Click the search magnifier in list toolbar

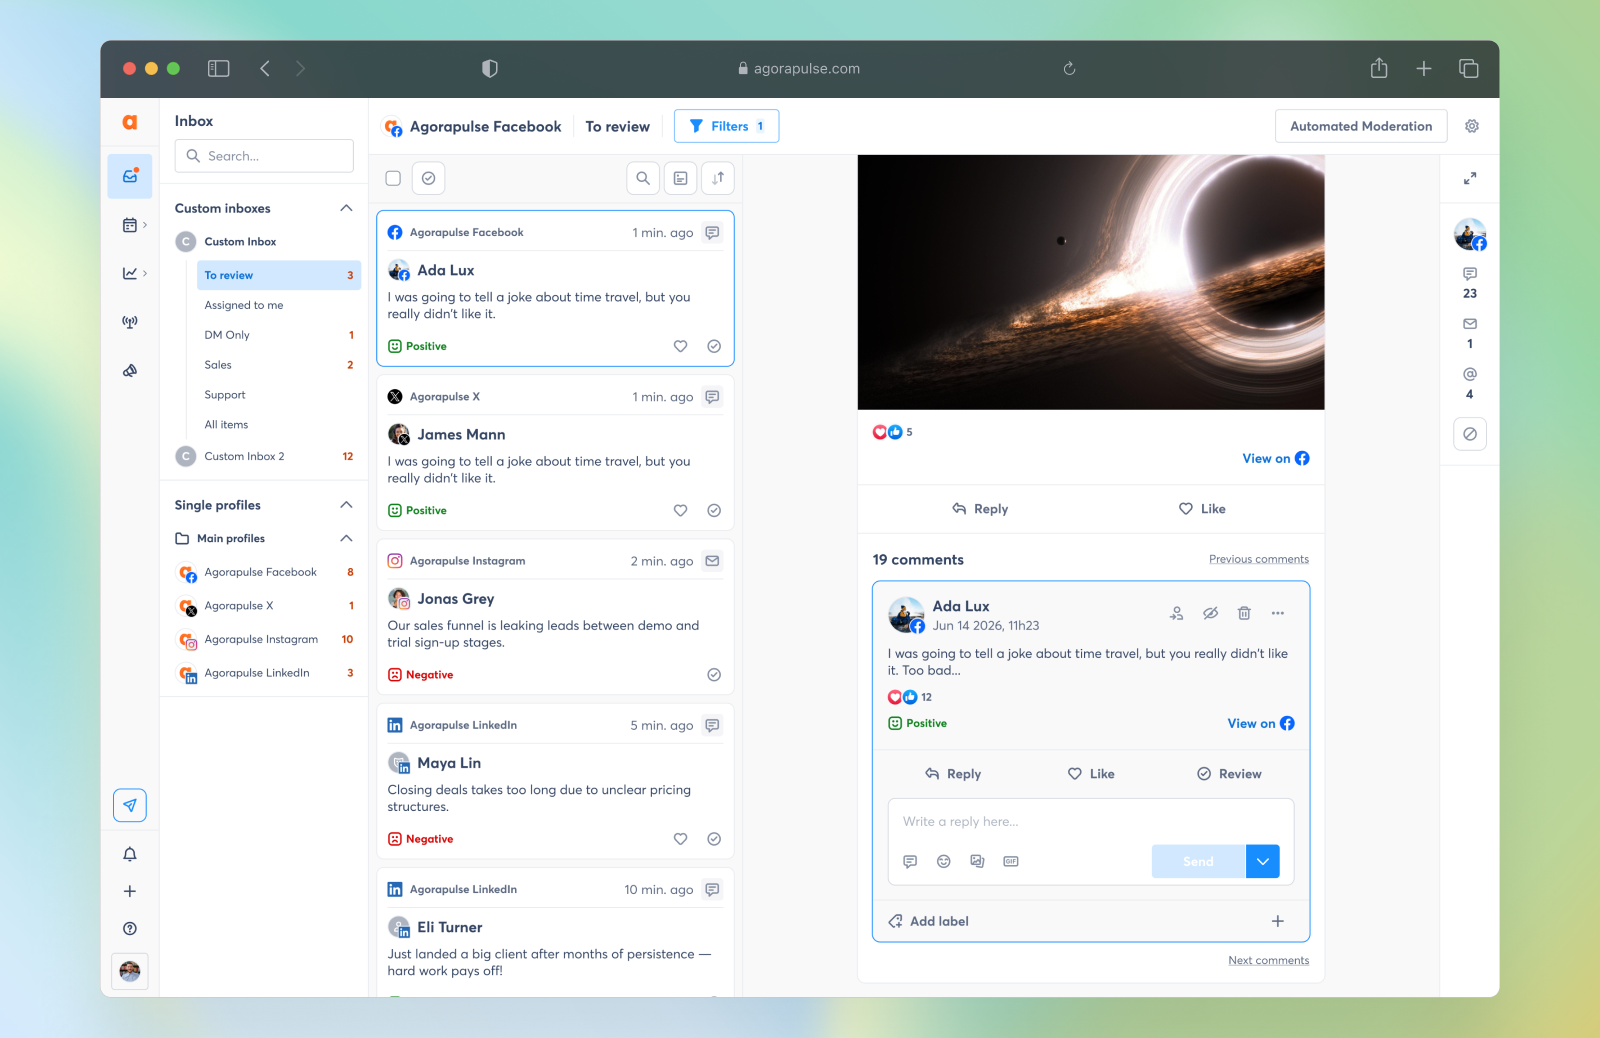click(643, 178)
